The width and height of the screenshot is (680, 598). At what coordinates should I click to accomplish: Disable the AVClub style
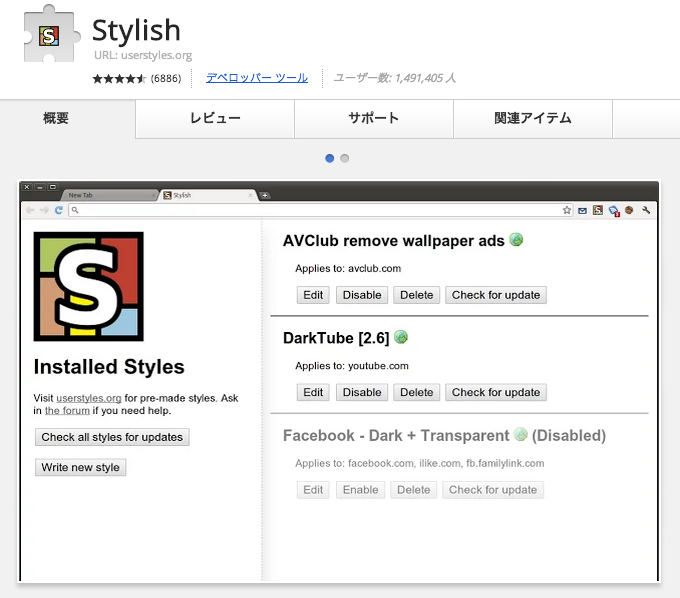362,295
